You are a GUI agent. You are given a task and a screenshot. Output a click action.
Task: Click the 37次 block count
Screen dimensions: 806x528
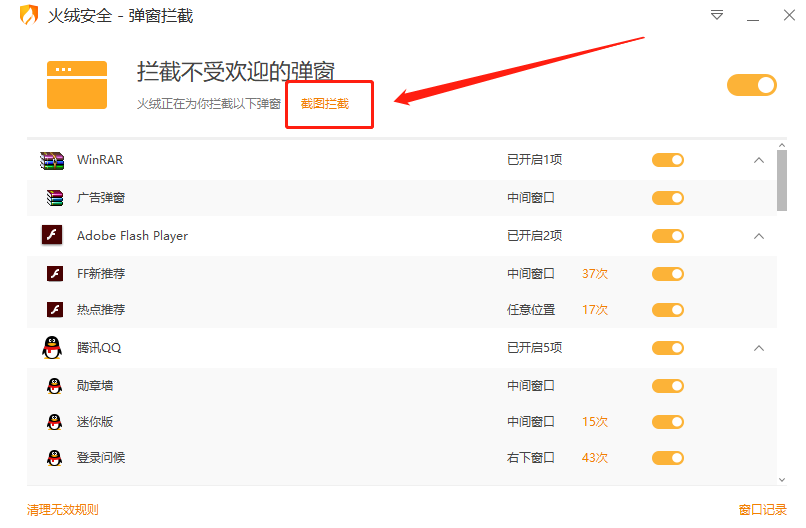[595, 274]
